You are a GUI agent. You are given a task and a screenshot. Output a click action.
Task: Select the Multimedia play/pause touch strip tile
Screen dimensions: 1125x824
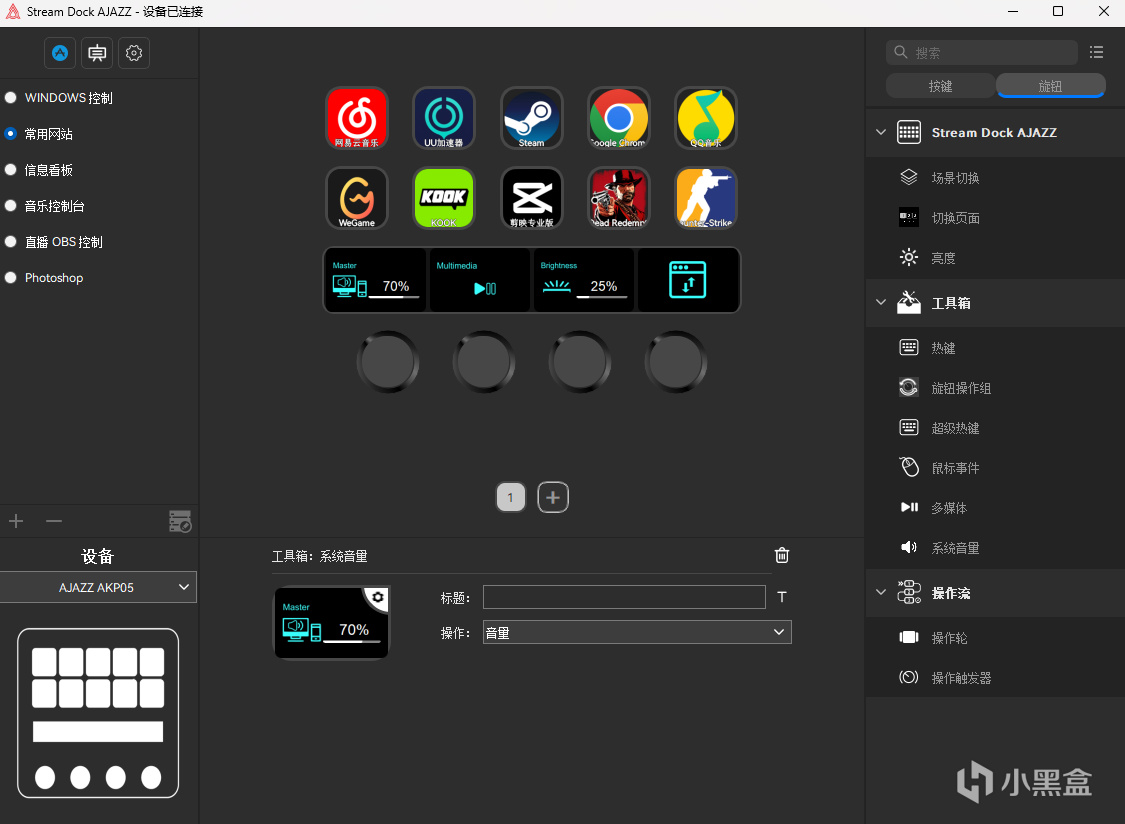[479, 280]
